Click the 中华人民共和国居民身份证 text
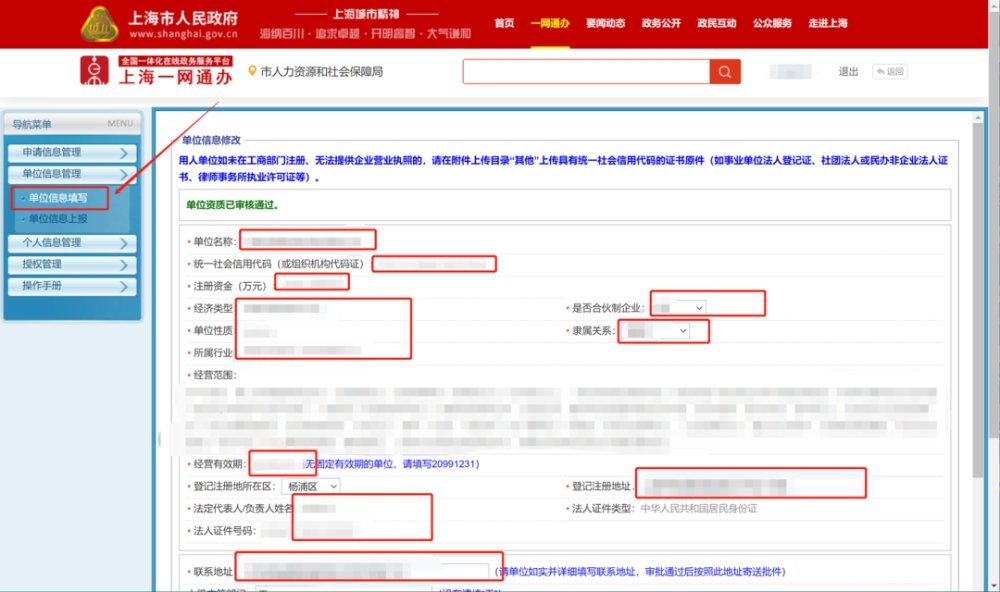This screenshot has height=592, width=1000. point(699,508)
